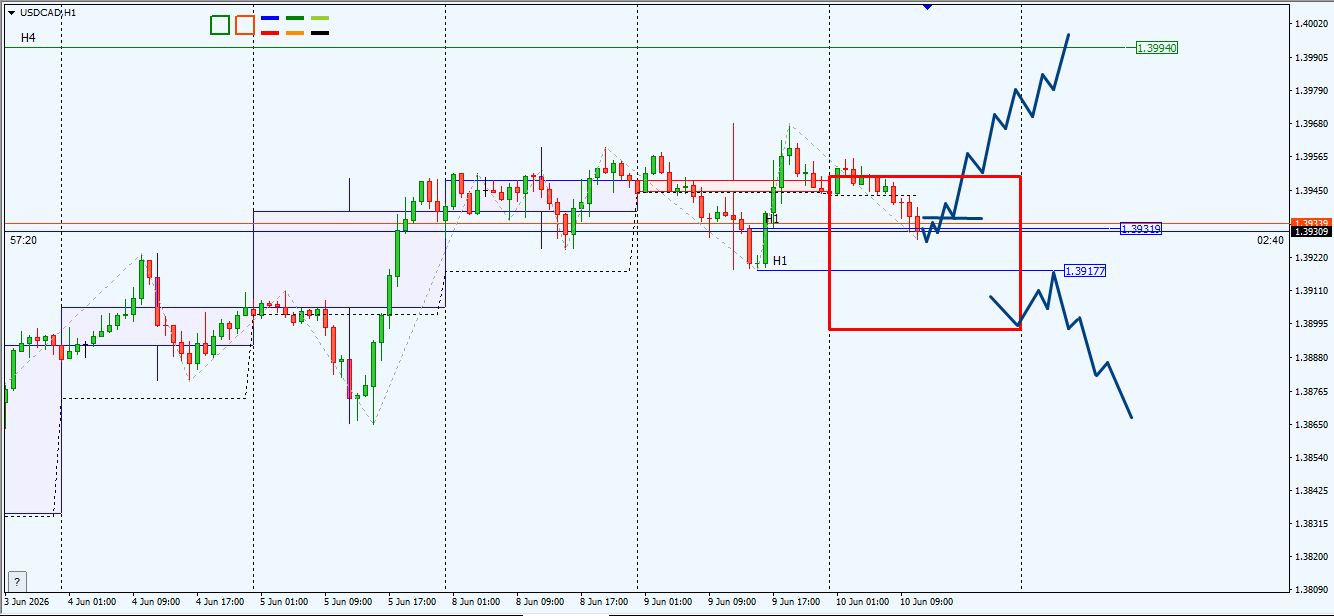Viewport: 1334px width, 616px height.
Task: Pick the orange line swatch
Action: click(295, 33)
